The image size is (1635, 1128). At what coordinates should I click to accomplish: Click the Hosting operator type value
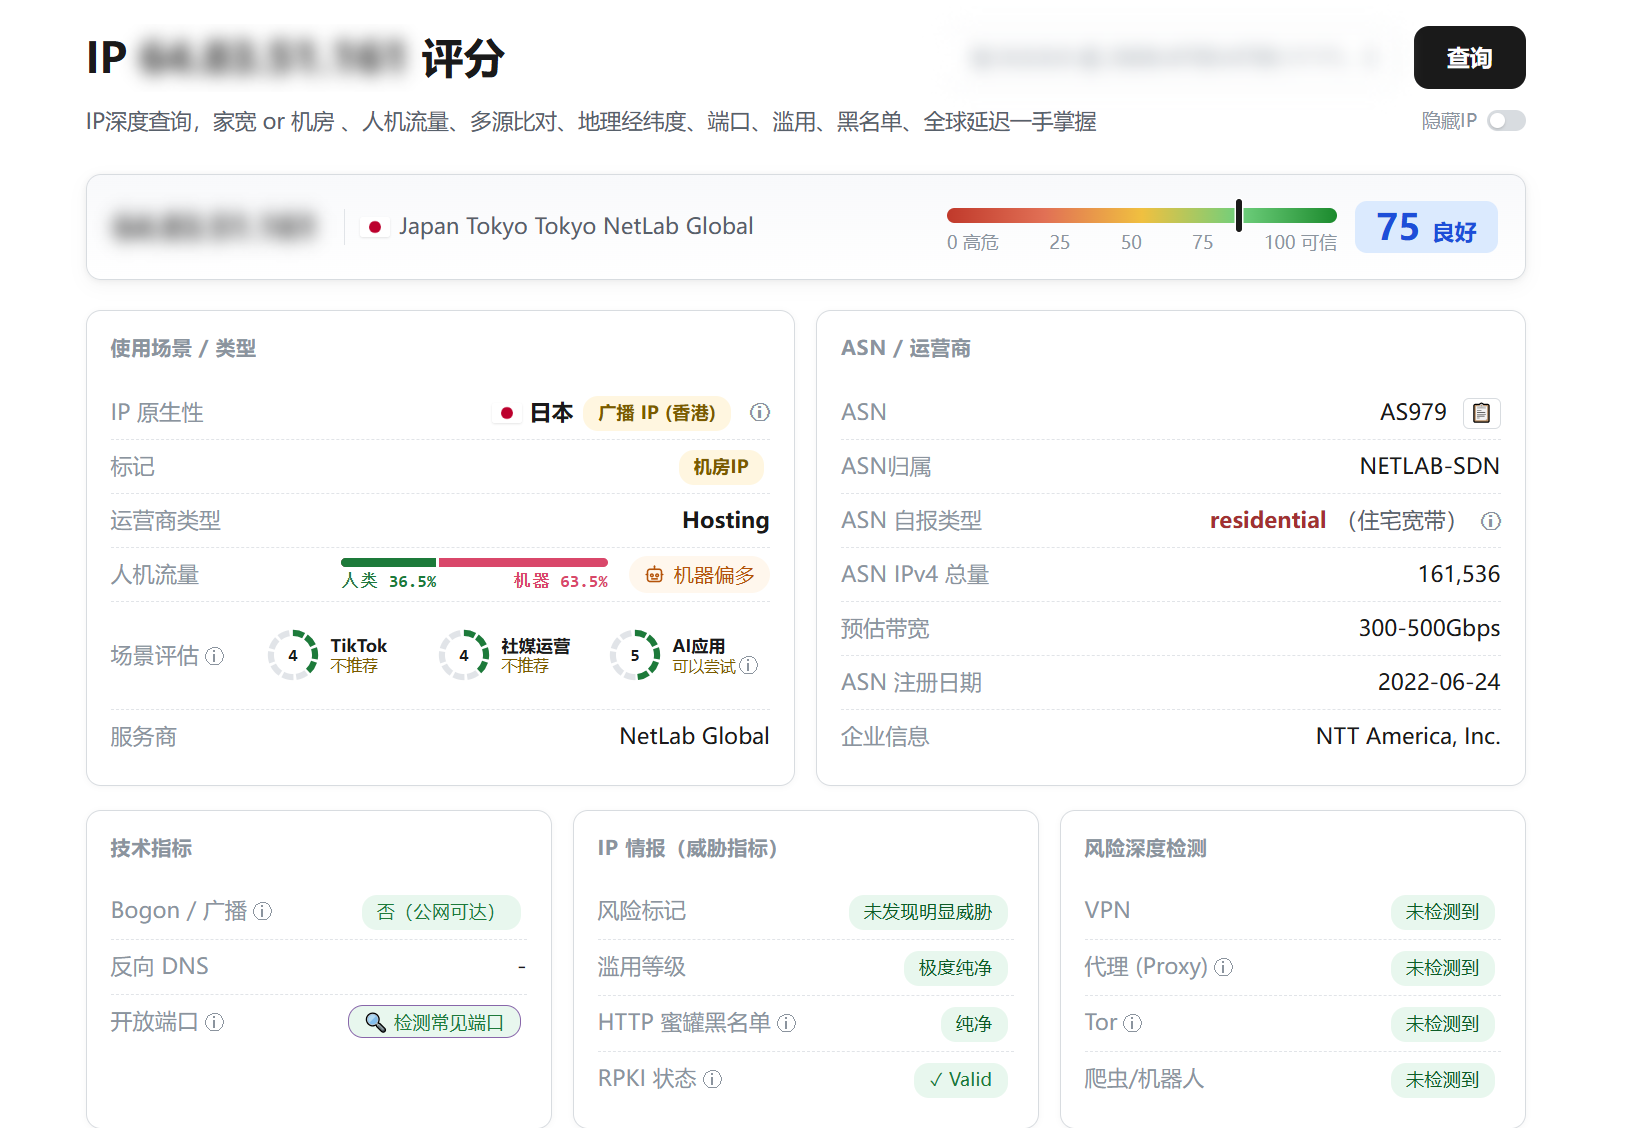pyautogui.click(x=726, y=520)
